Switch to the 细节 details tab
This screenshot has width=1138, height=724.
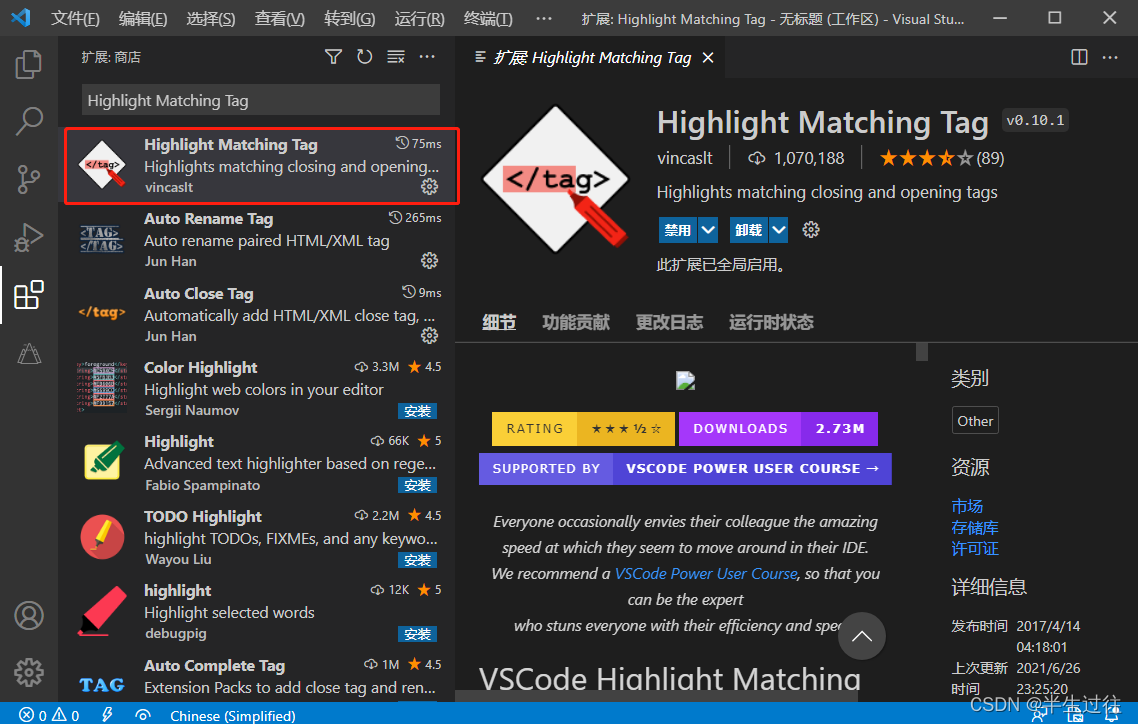[x=499, y=322]
